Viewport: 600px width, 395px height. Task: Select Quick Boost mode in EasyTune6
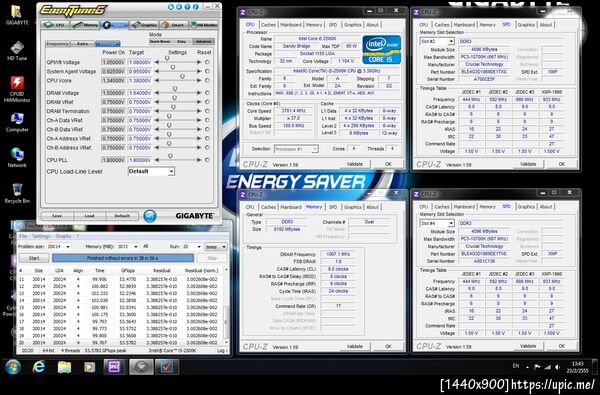point(160,41)
